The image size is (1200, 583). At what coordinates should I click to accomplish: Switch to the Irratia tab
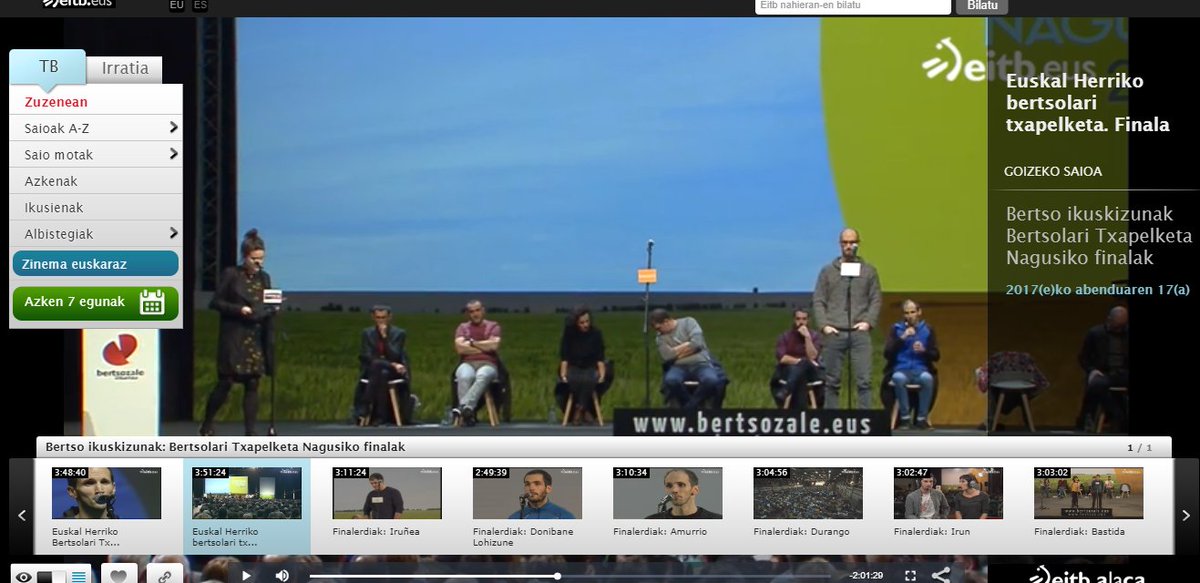coord(125,69)
